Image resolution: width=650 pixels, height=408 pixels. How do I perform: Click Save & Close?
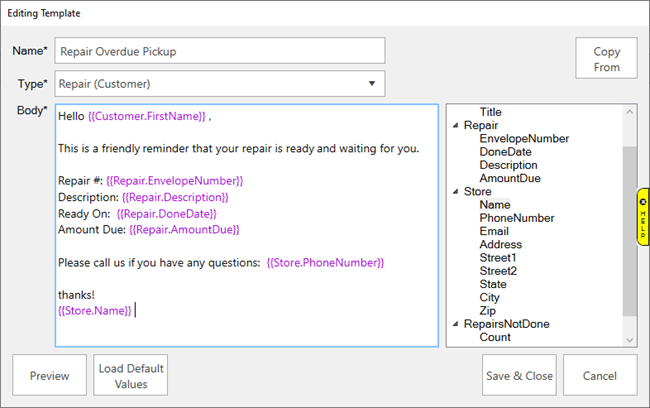519,376
